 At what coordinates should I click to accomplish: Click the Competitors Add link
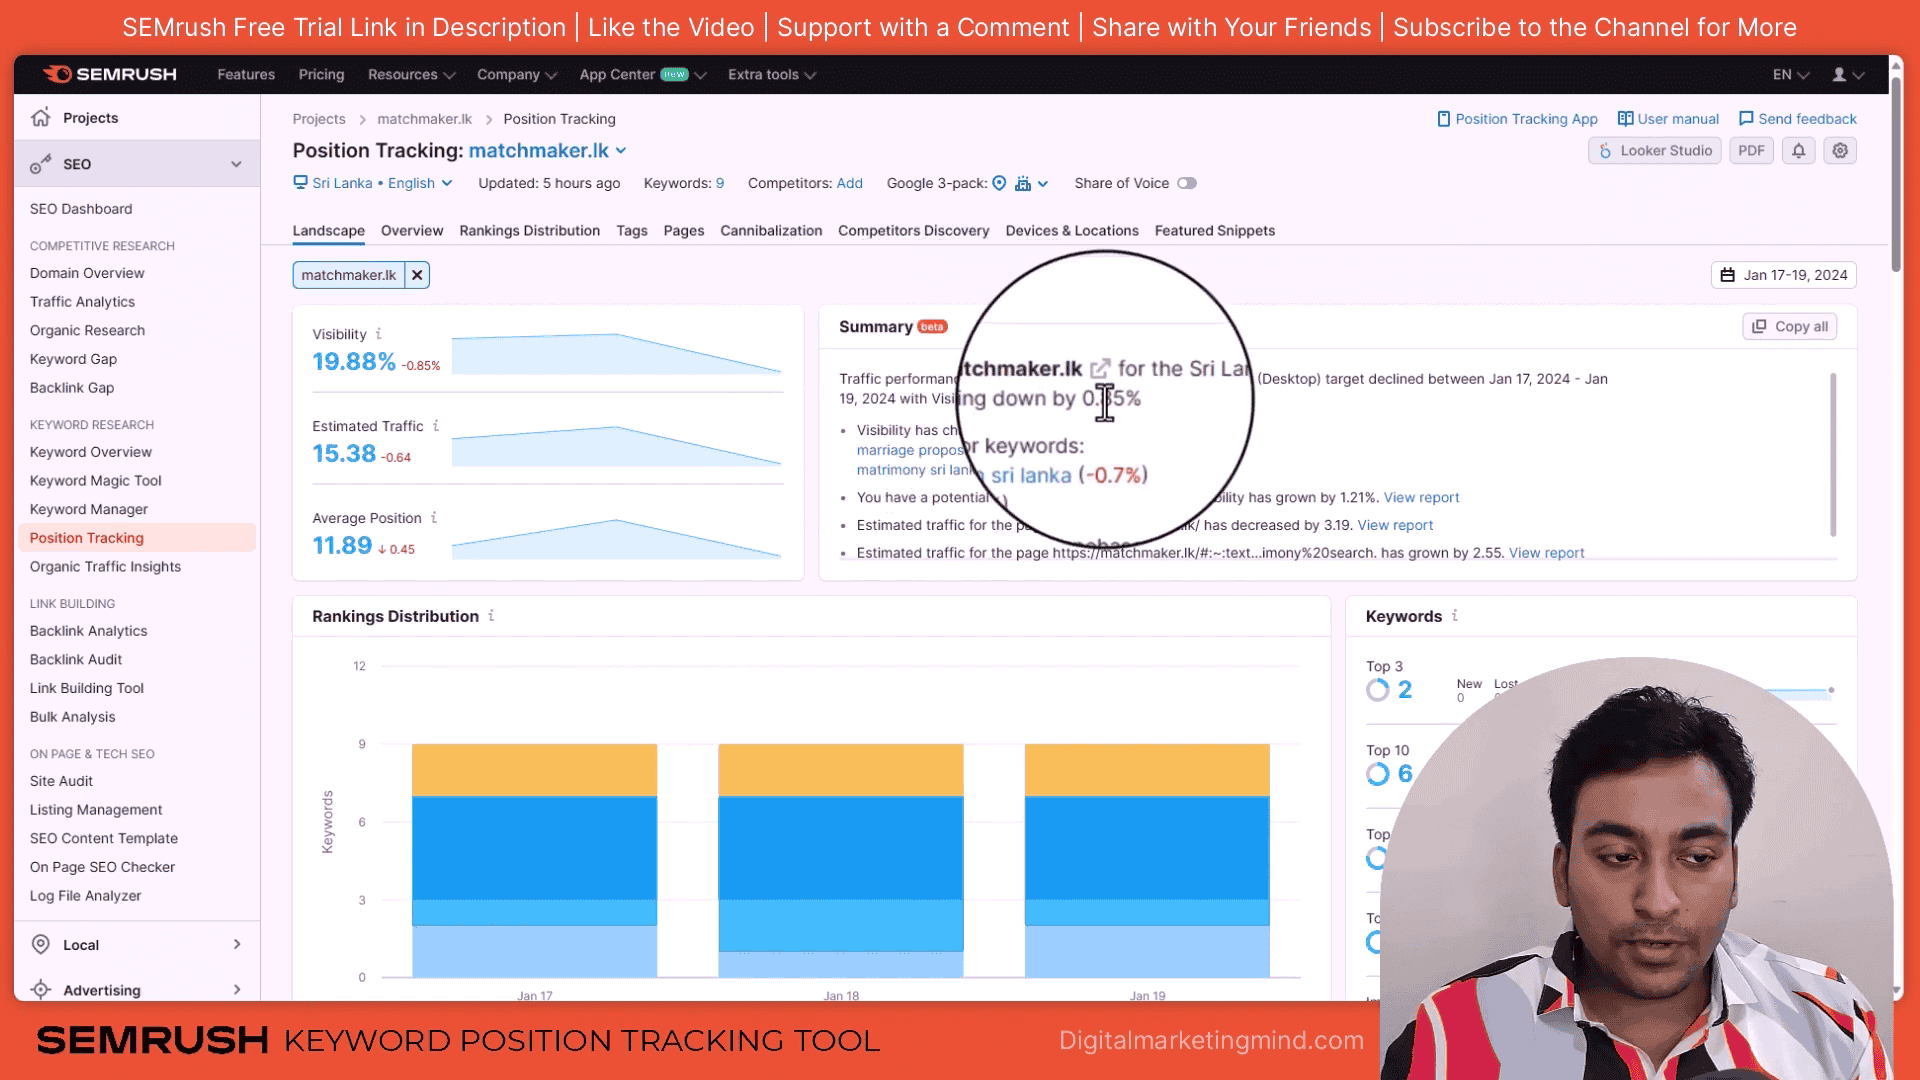[849, 183]
